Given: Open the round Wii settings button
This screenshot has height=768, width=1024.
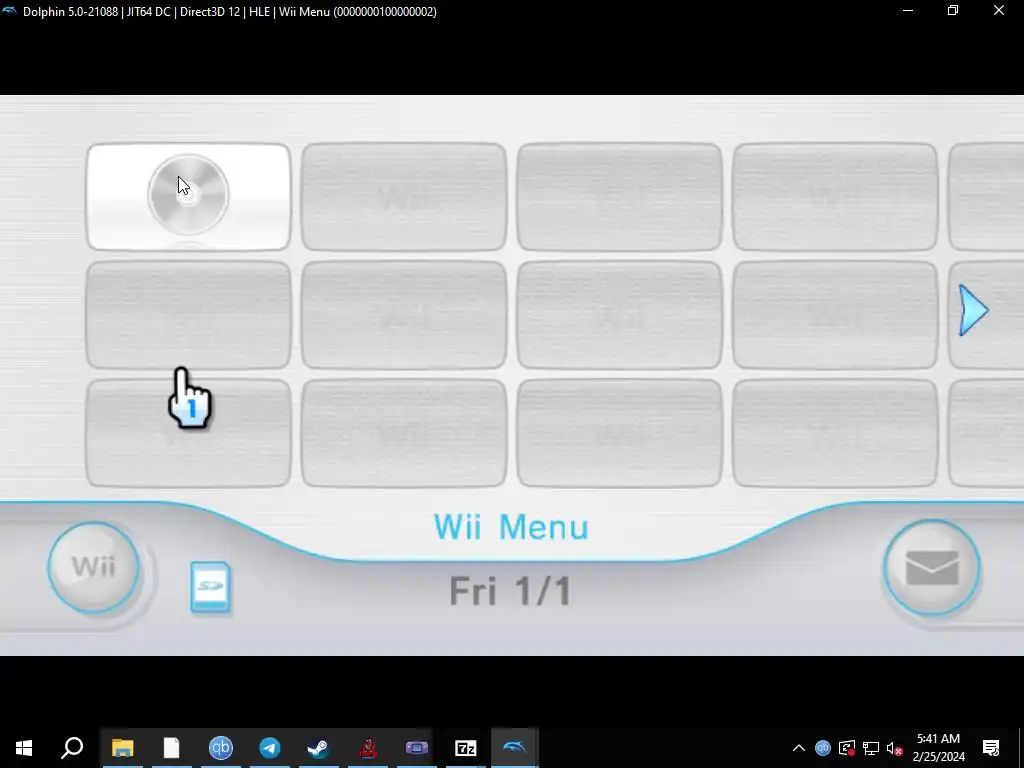Looking at the screenshot, I should (x=93, y=567).
